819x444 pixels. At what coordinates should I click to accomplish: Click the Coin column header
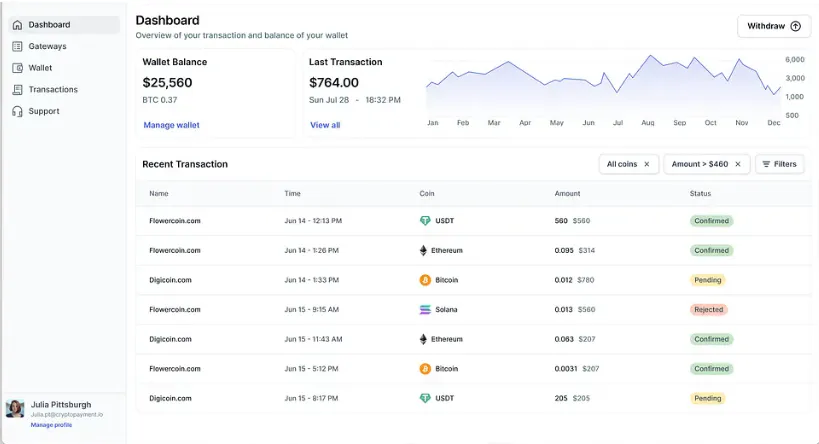point(427,194)
